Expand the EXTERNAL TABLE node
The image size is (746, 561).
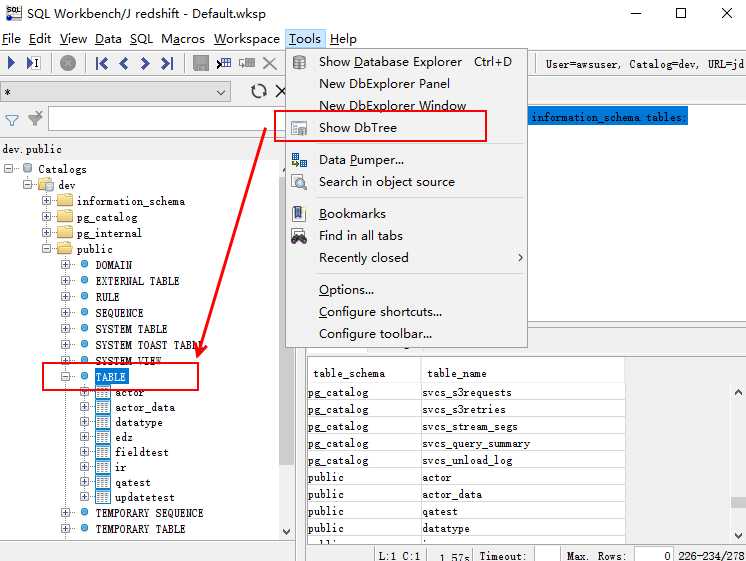[65, 281]
